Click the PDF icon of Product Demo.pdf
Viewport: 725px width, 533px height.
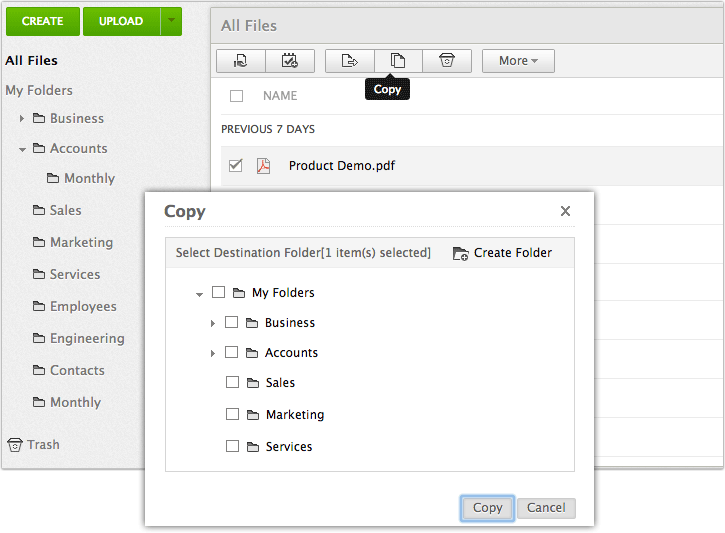pyautogui.click(x=264, y=165)
